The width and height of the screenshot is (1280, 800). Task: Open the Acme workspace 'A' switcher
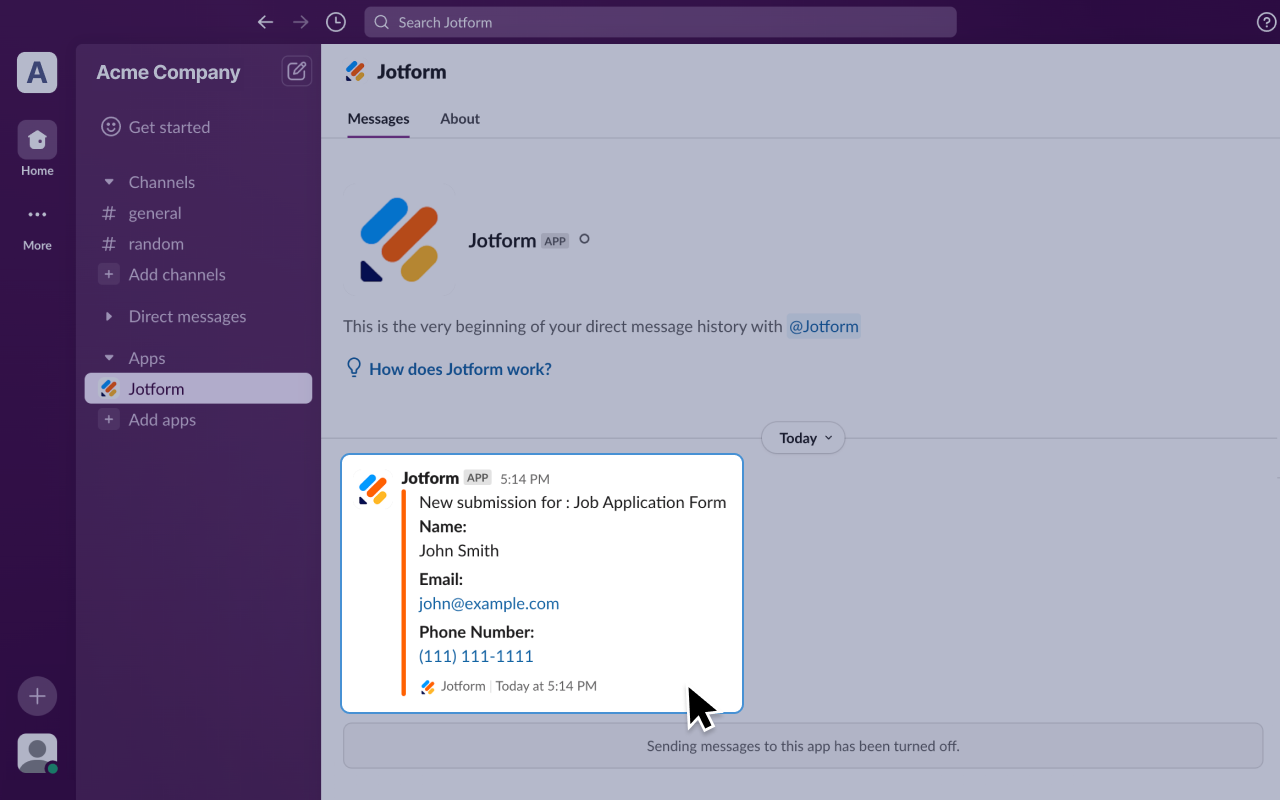point(37,72)
